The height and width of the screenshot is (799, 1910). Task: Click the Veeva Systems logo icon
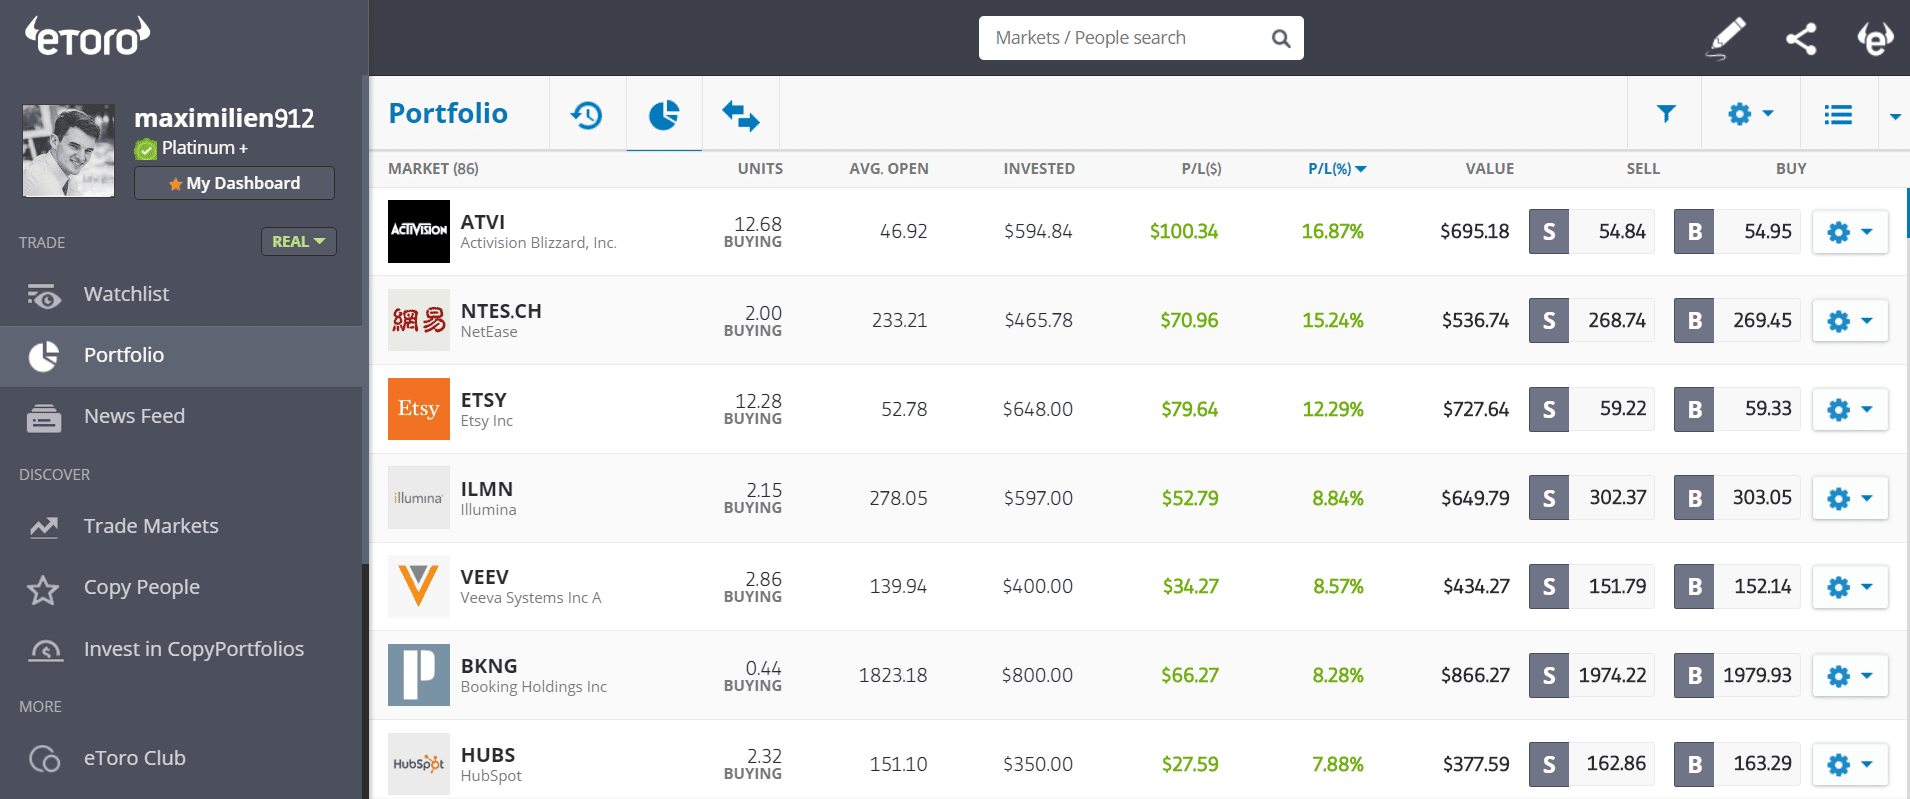(x=419, y=586)
